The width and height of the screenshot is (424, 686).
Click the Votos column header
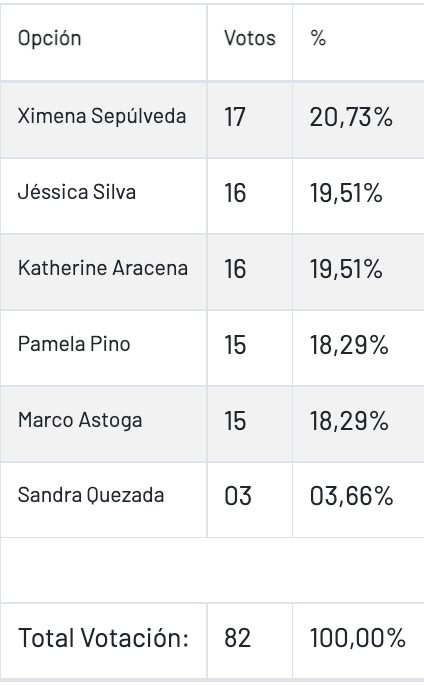pos(250,42)
